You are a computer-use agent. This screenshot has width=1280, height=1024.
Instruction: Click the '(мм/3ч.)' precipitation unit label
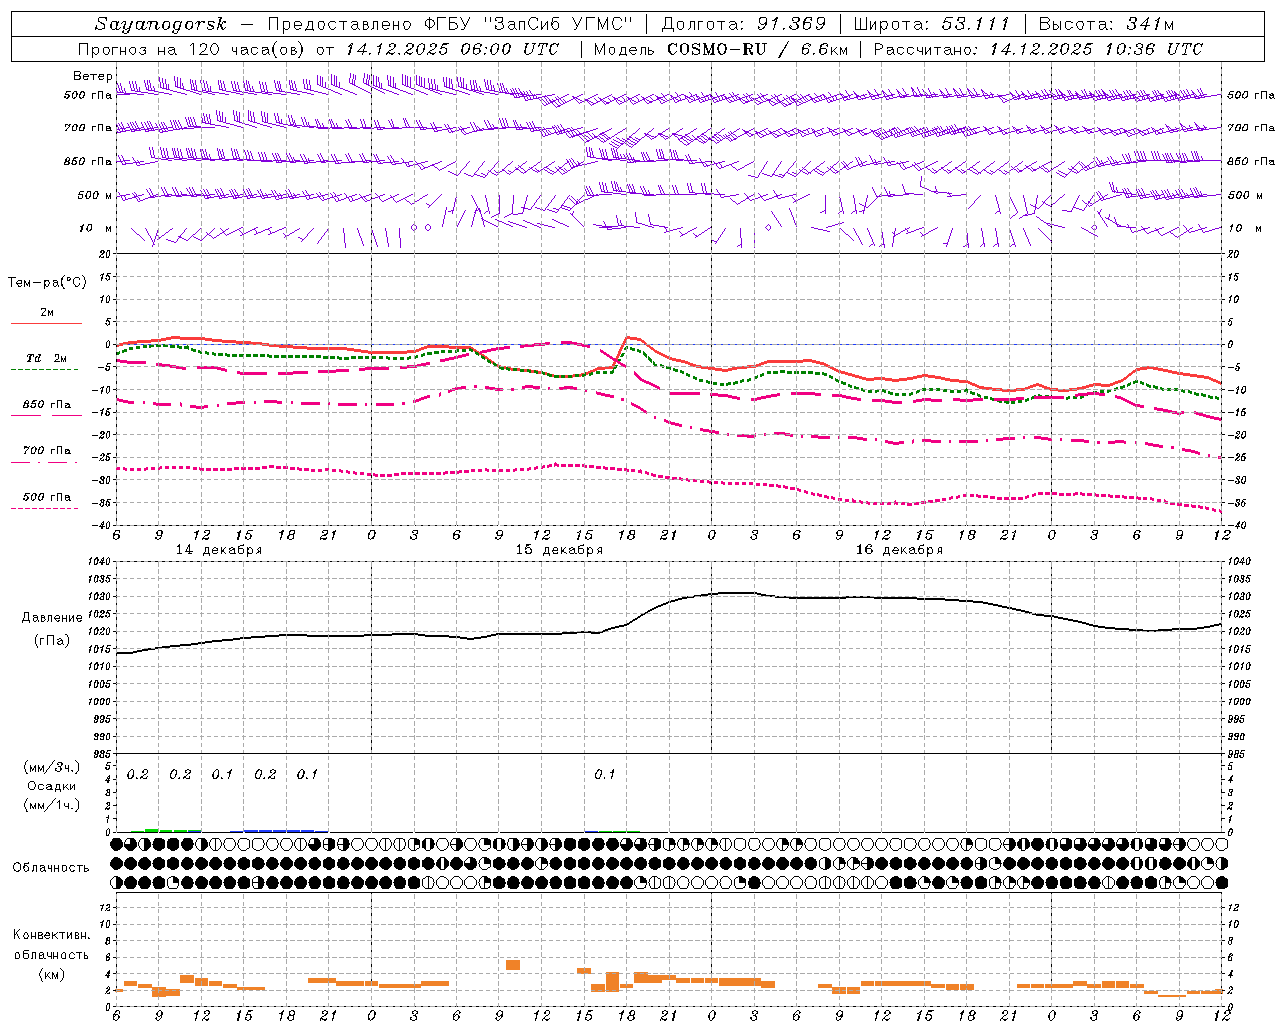pyautogui.click(x=52, y=767)
